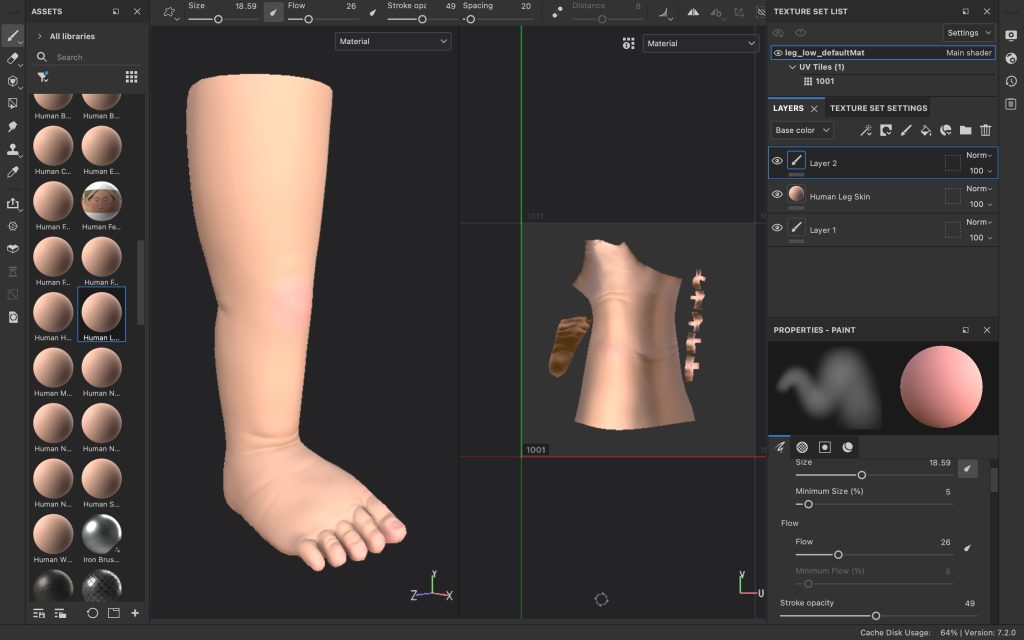Click the plus icon to import assets

click(x=135, y=613)
